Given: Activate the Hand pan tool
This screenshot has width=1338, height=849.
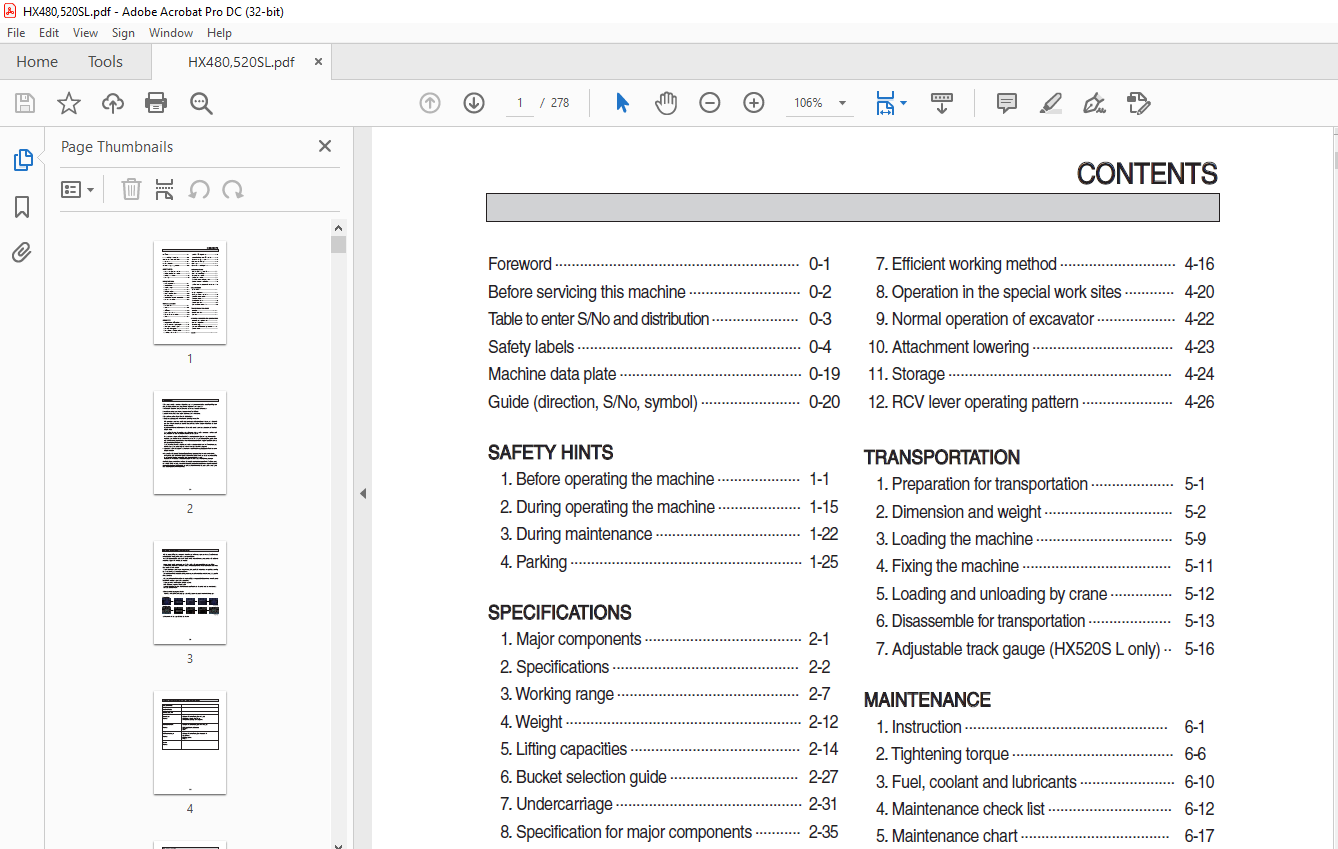Looking at the screenshot, I should click(x=666, y=103).
